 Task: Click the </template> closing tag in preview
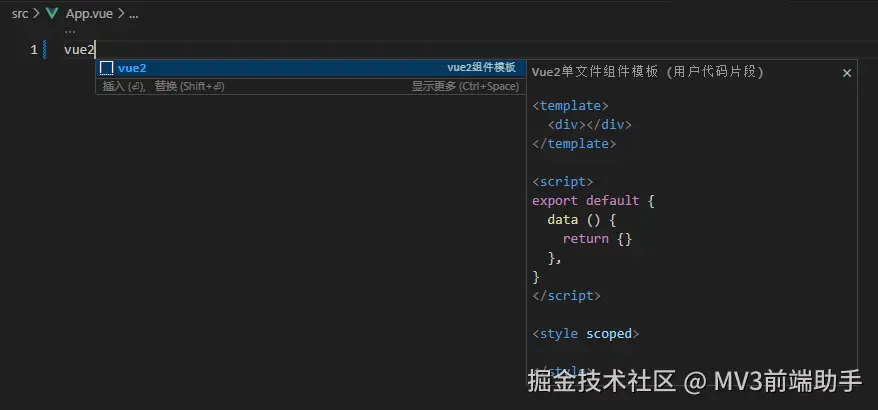pos(574,143)
